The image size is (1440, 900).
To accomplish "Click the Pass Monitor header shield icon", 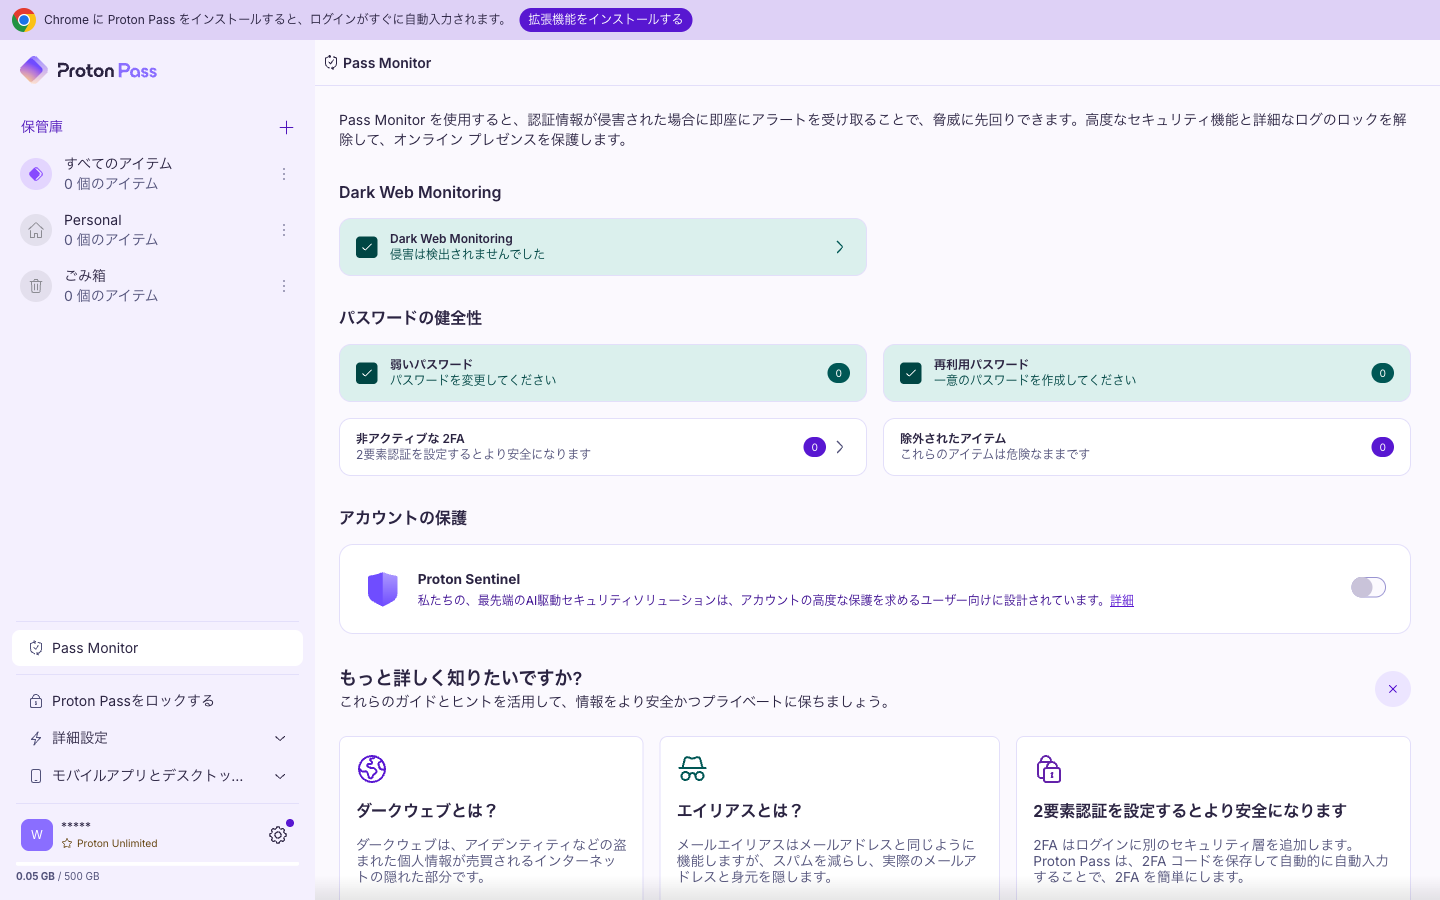I will [x=331, y=62].
